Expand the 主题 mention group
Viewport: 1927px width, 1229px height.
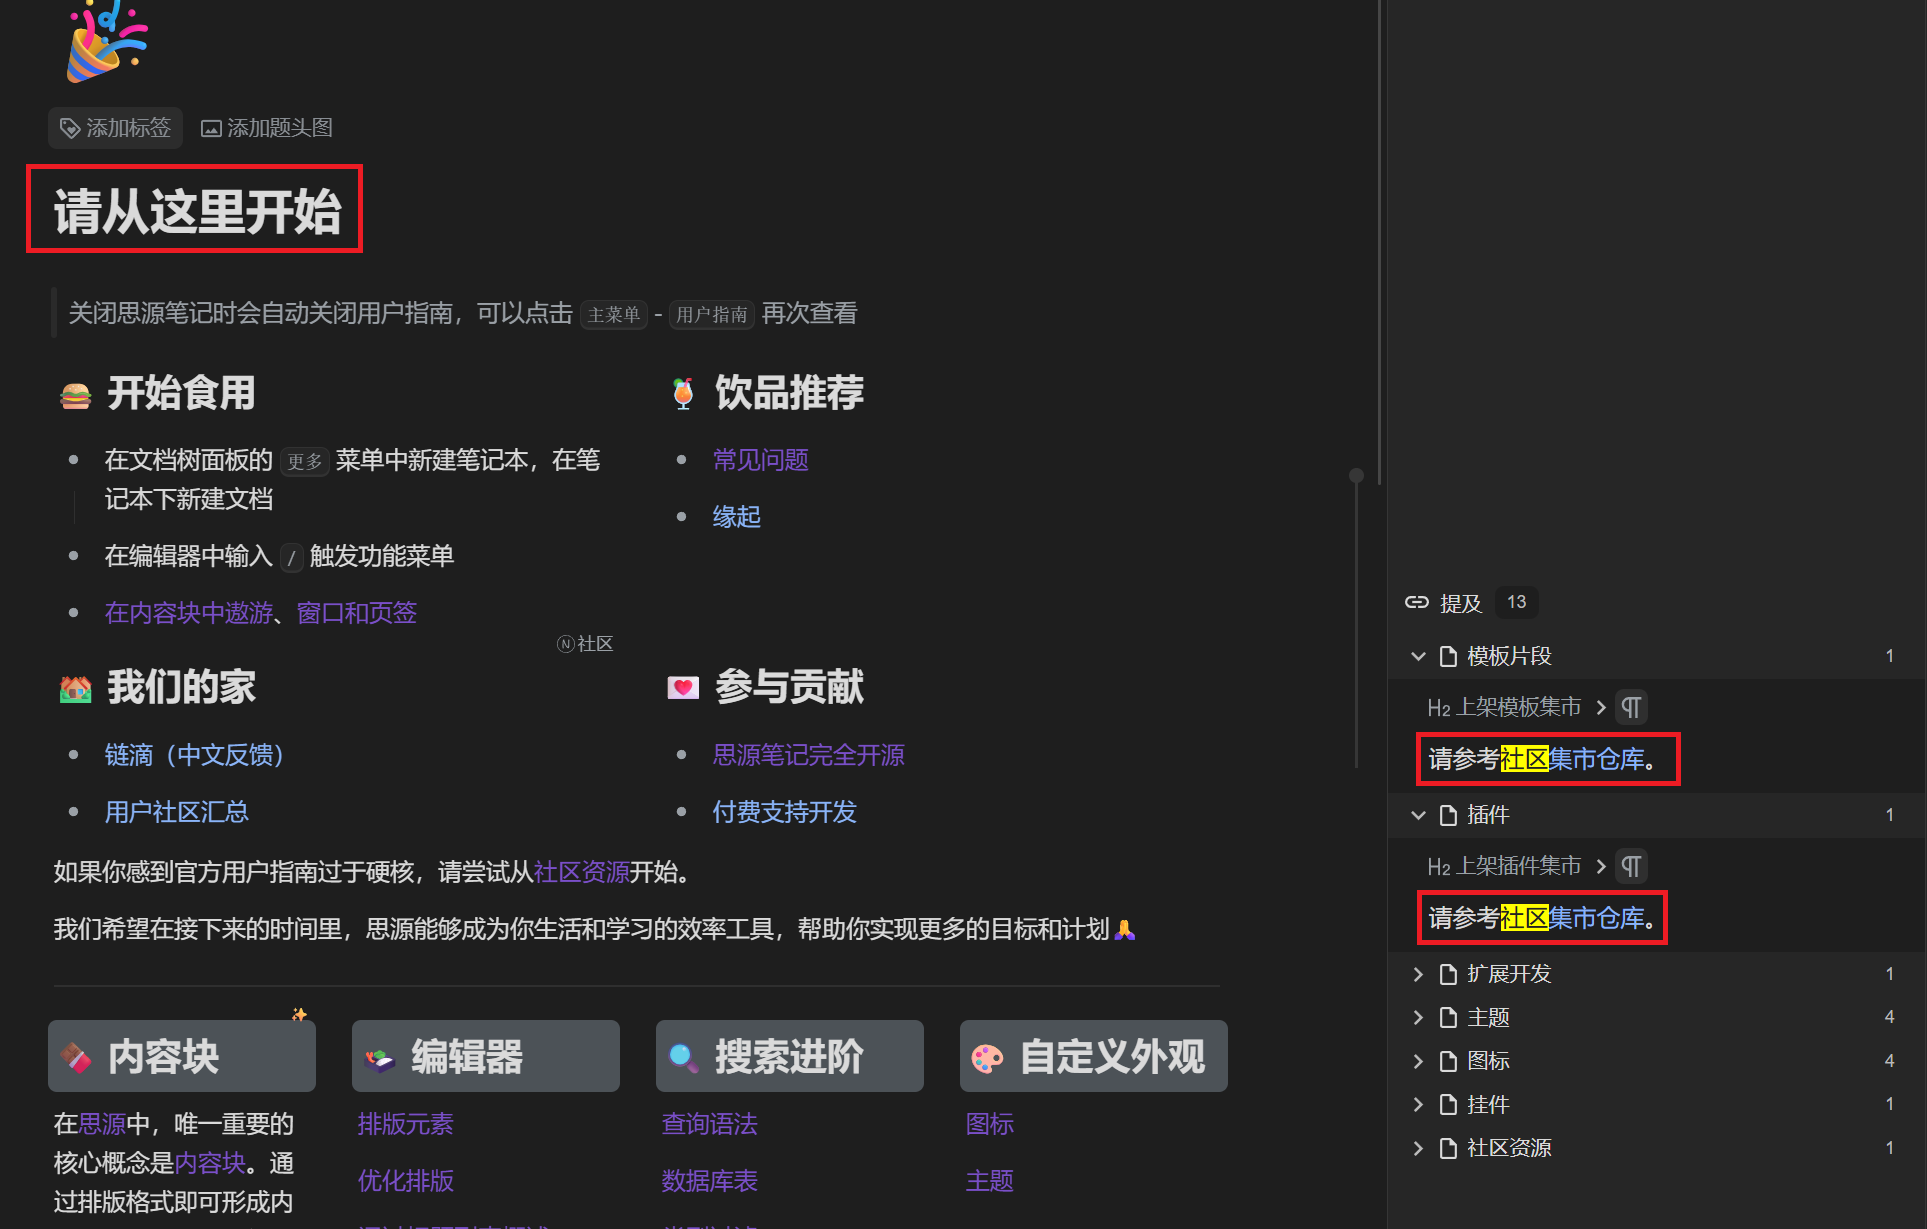tap(1419, 1017)
